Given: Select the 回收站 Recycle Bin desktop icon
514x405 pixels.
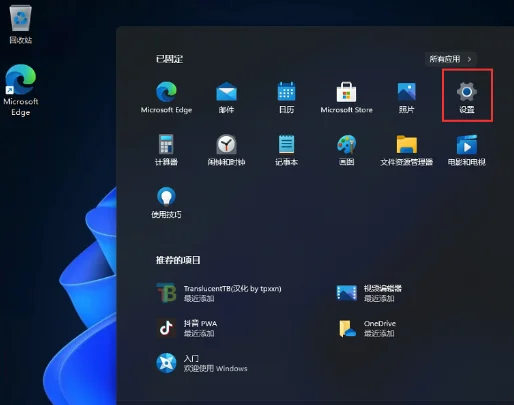Looking at the screenshot, I should tap(21, 25).
